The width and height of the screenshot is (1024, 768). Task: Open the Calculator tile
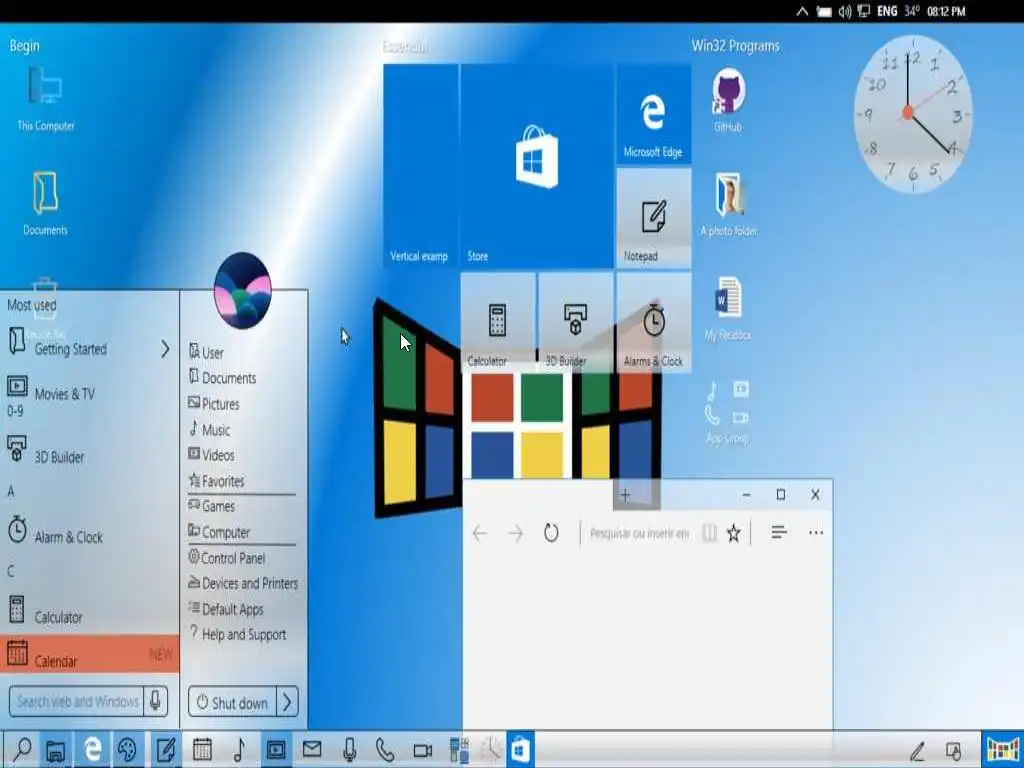(x=498, y=321)
